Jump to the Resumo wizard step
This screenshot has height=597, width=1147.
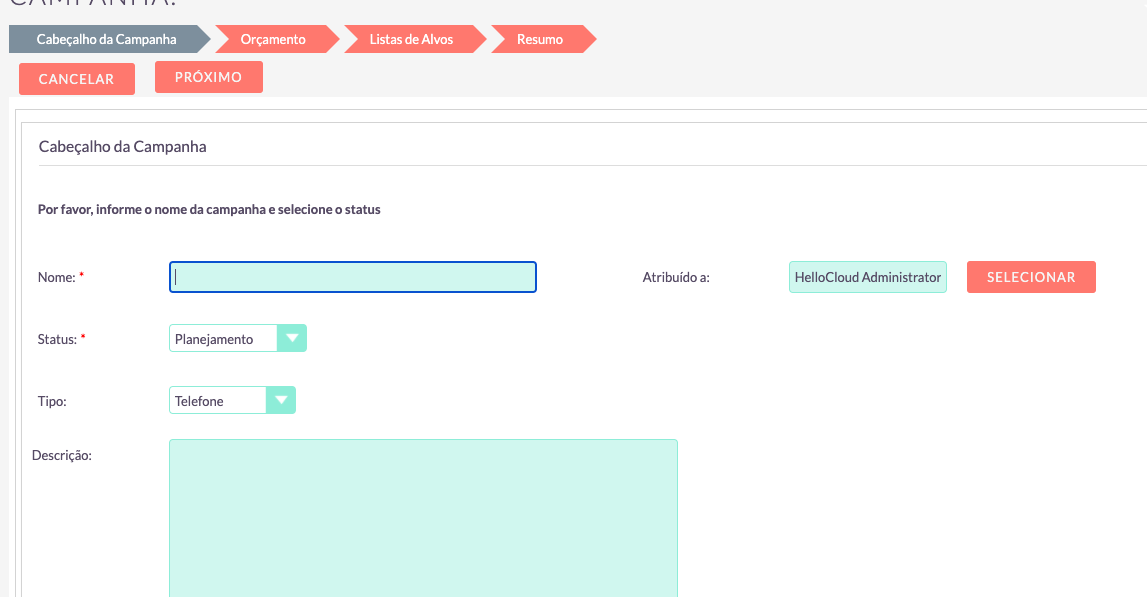540,40
